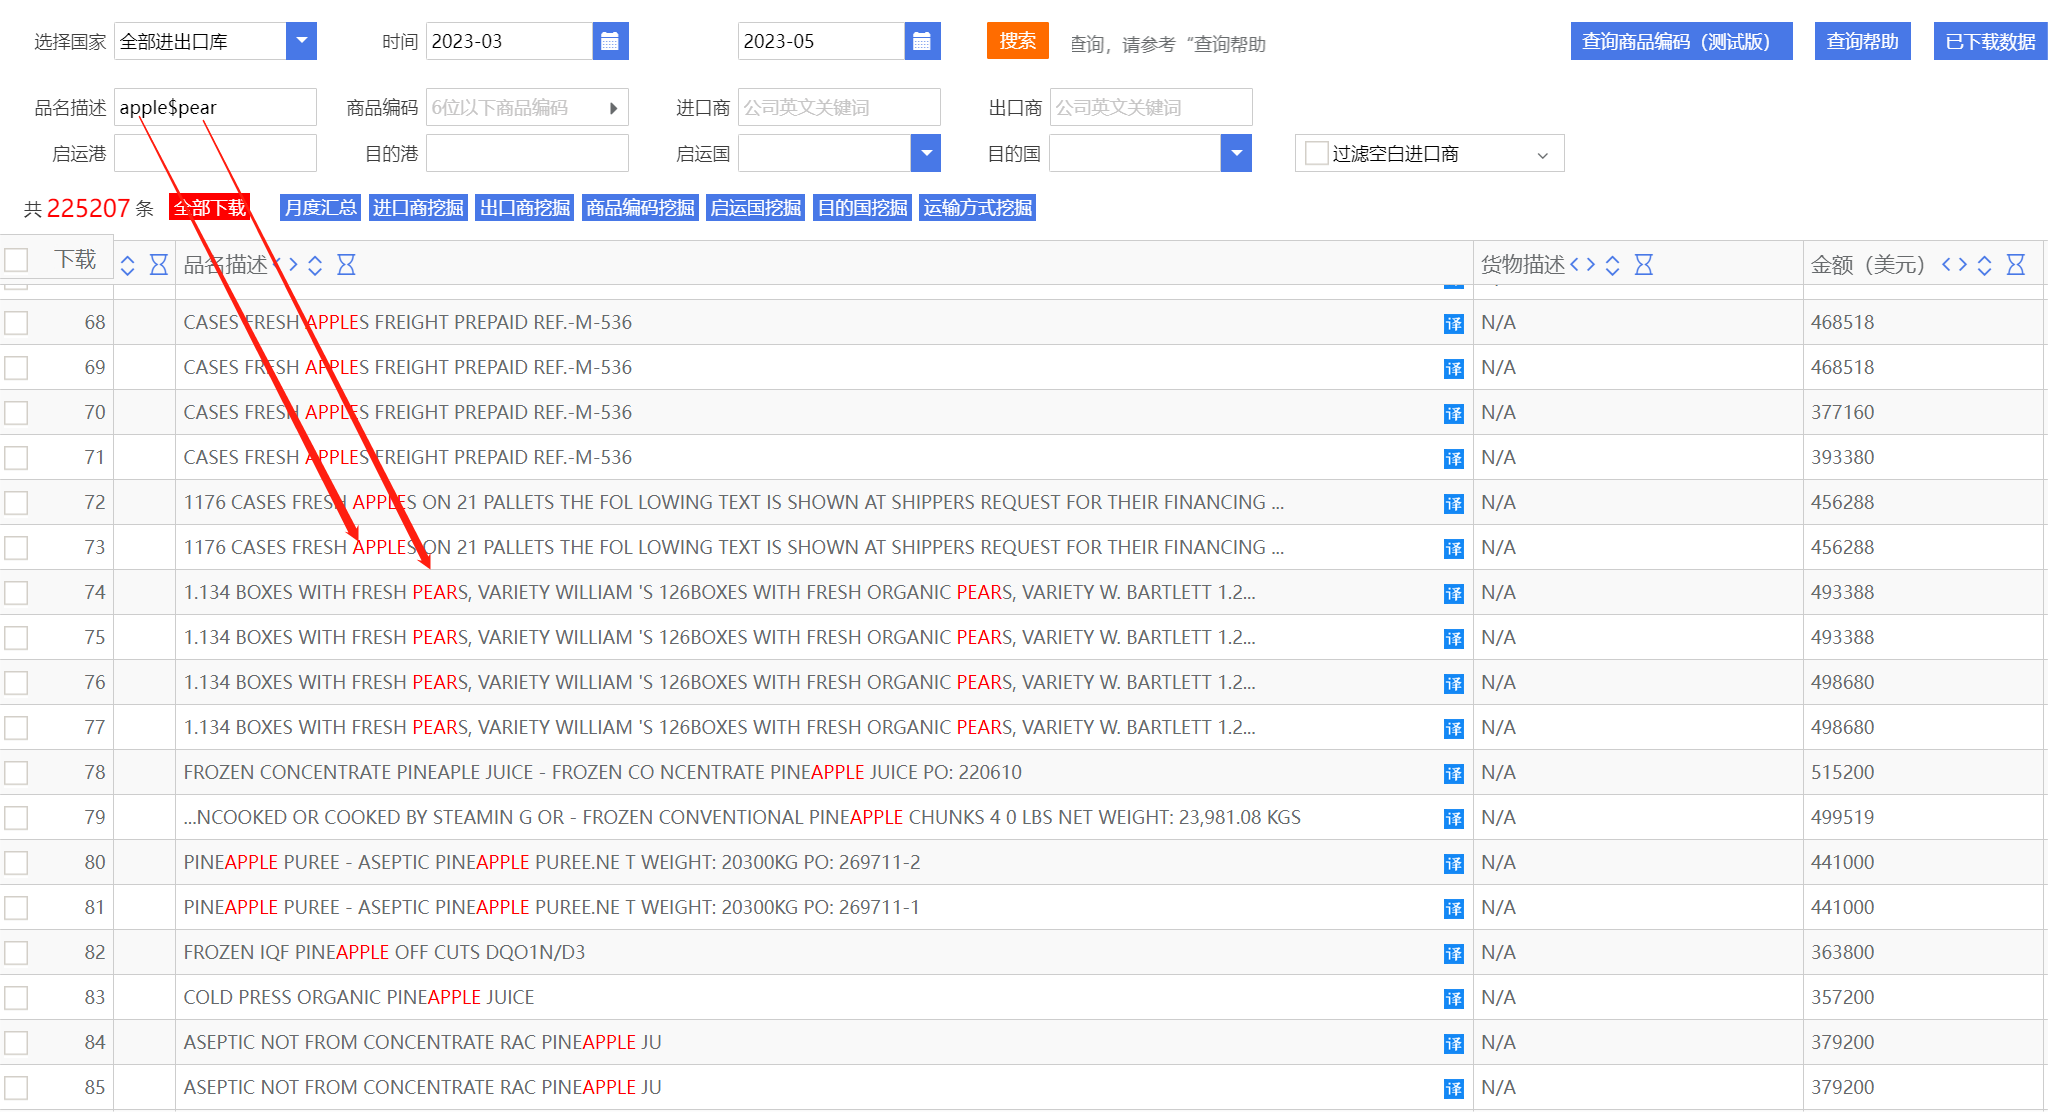Click the translate icon on row 70
The width and height of the screenshot is (2048, 1112).
(1453, 413)
